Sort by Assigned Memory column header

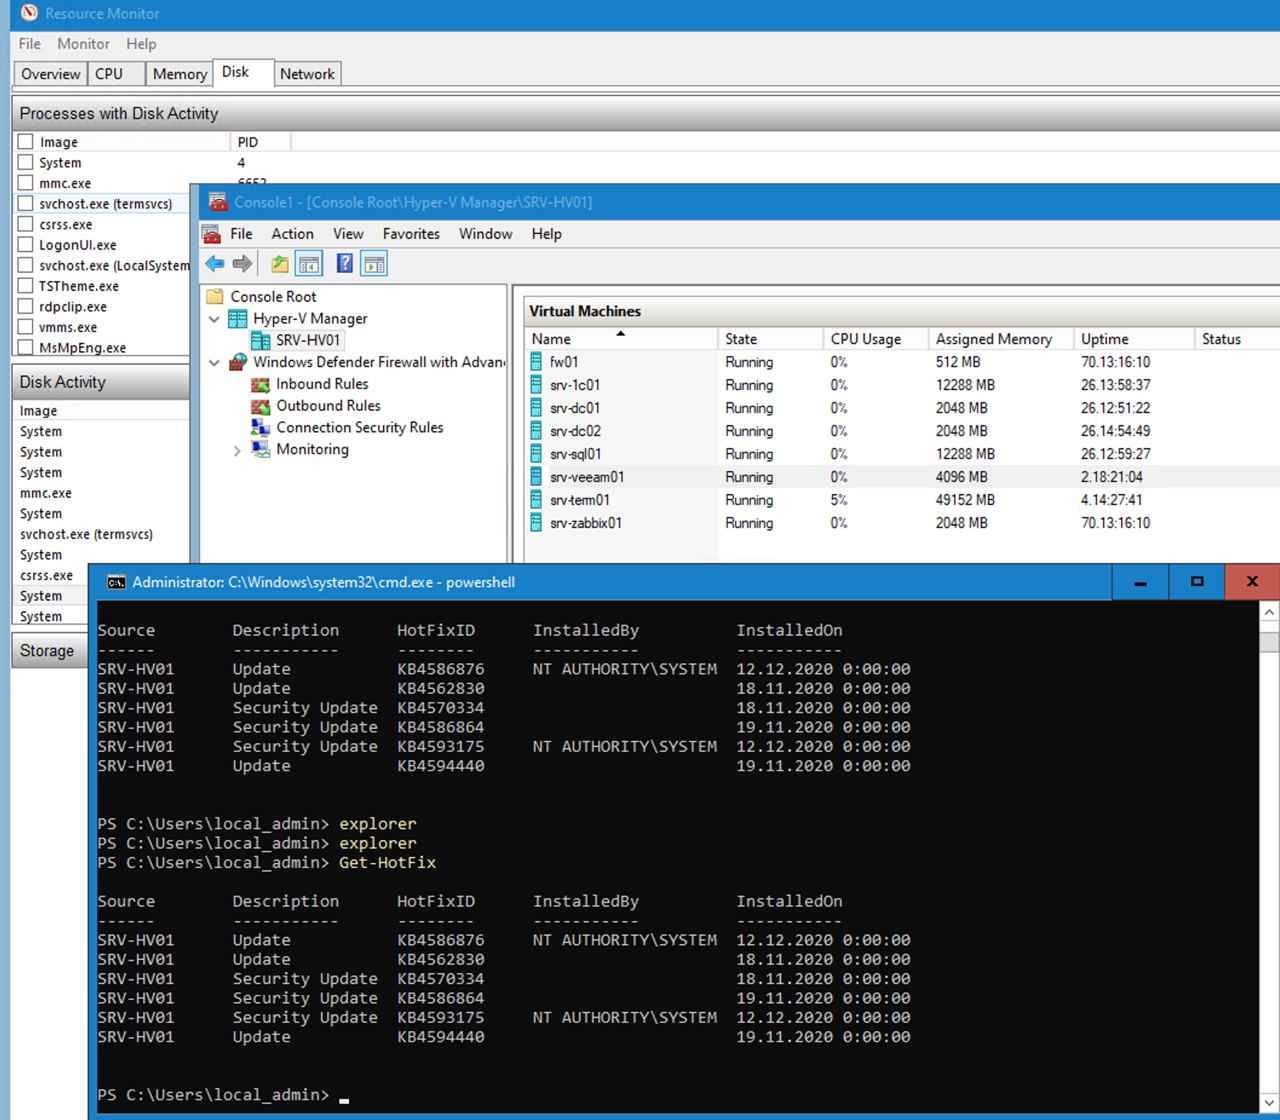click(x=1001, y=339)
